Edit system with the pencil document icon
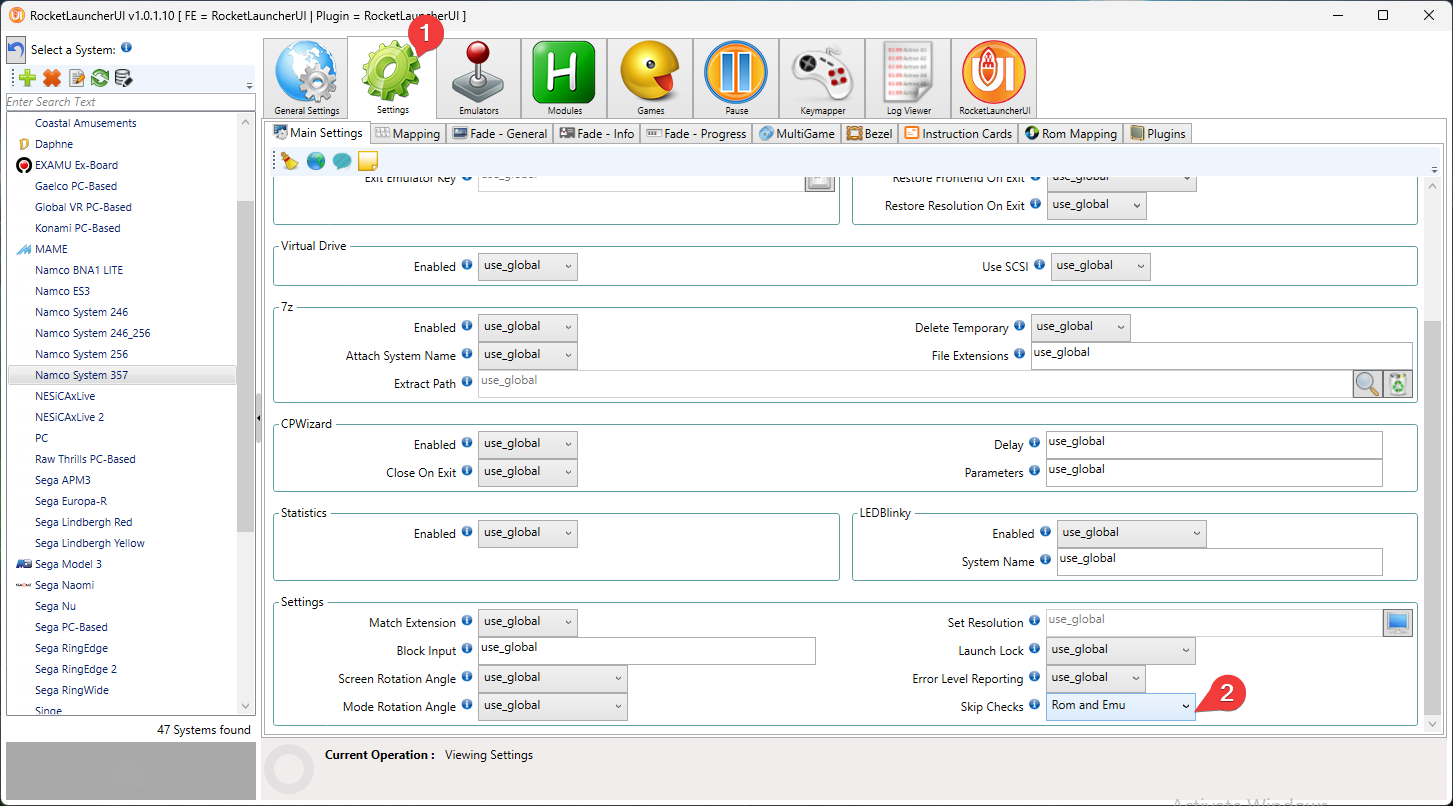The width and height of the screenshot is (1453, 806). [x=76, y=78]
